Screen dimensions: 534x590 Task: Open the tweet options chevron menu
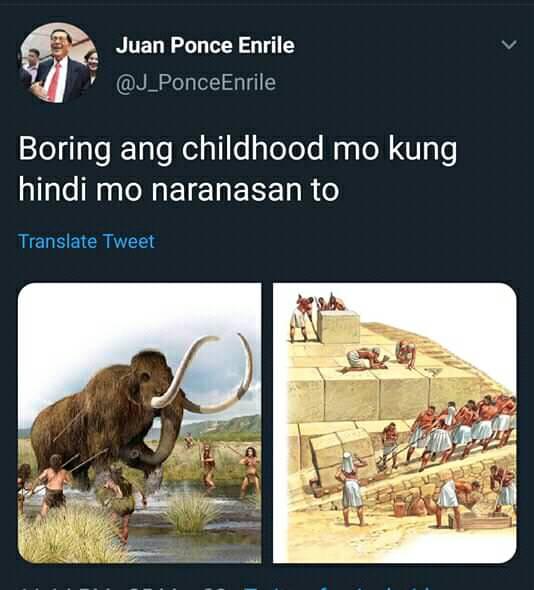509,45
